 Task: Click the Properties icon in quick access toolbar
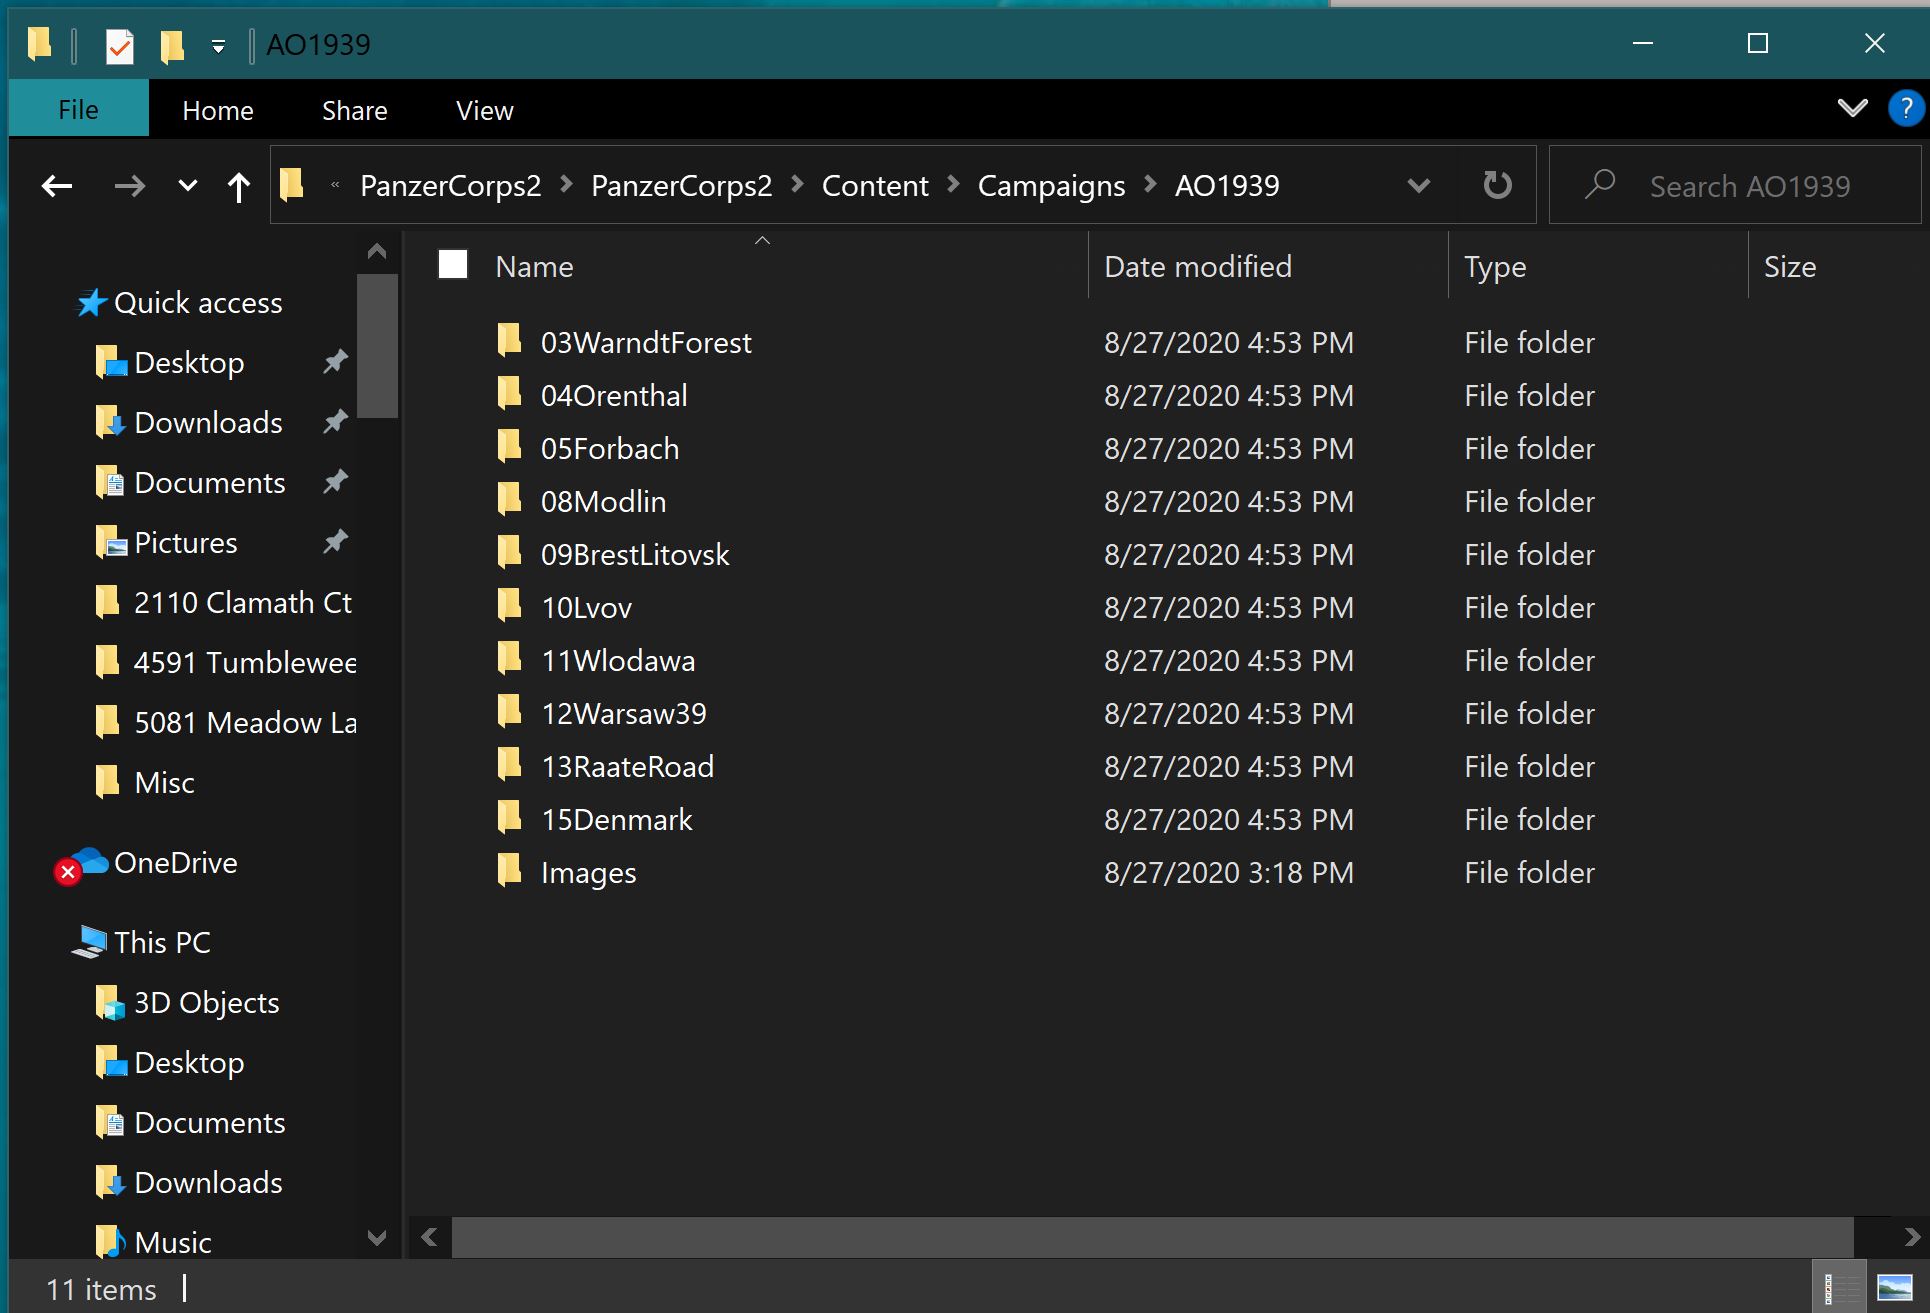point(119,45)
